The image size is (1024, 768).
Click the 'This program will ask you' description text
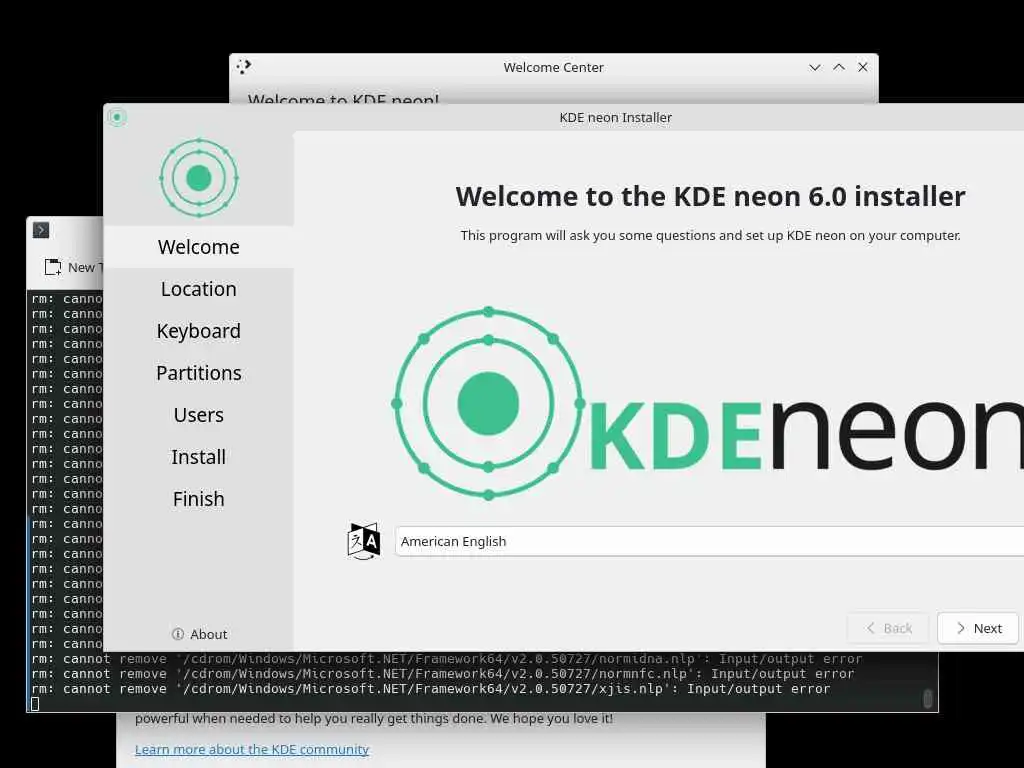(x=711, y=235)
